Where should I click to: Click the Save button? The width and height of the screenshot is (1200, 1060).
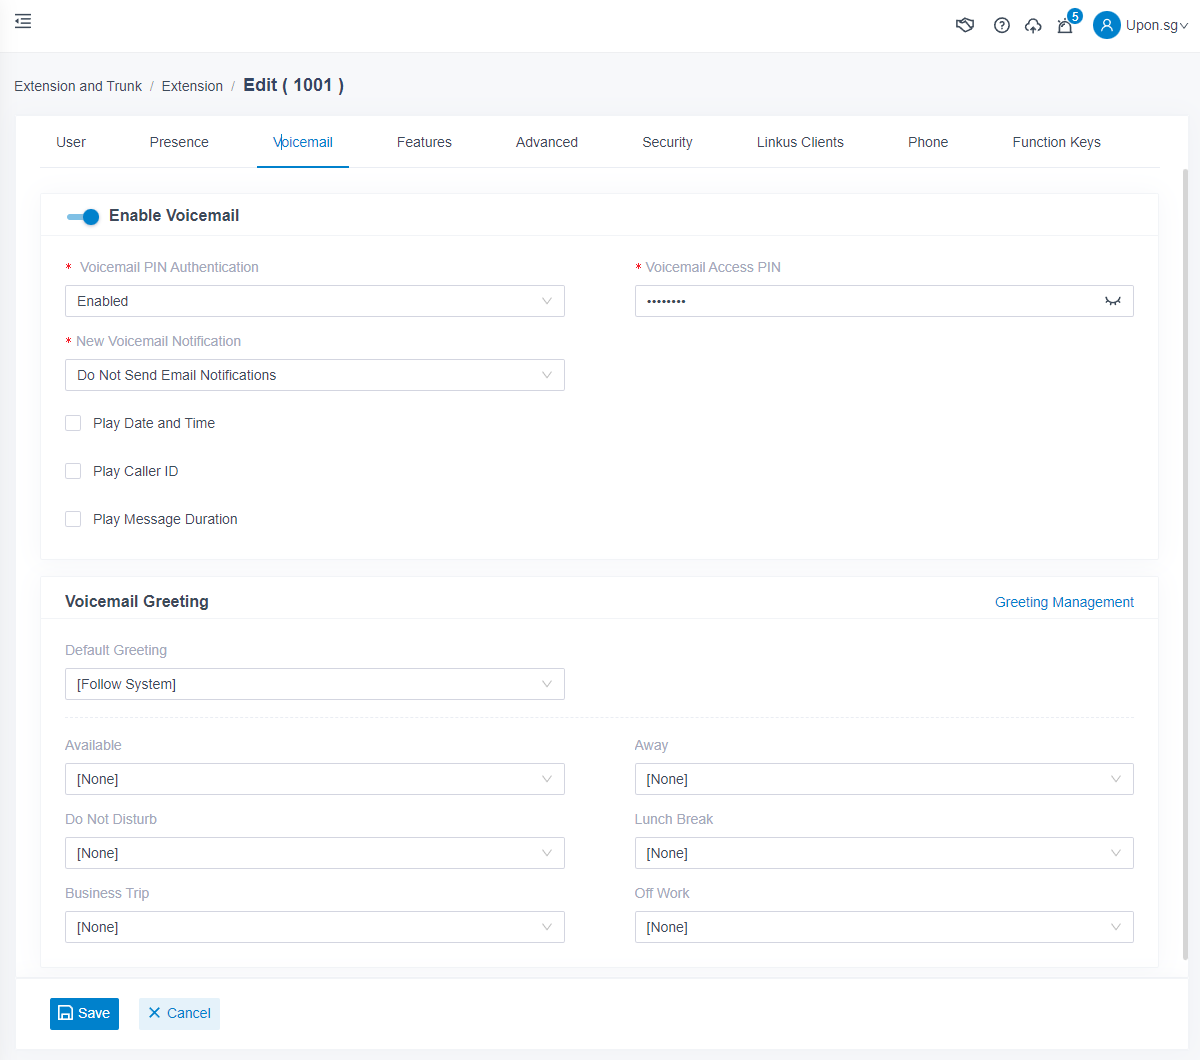[x=84, y=1013]
